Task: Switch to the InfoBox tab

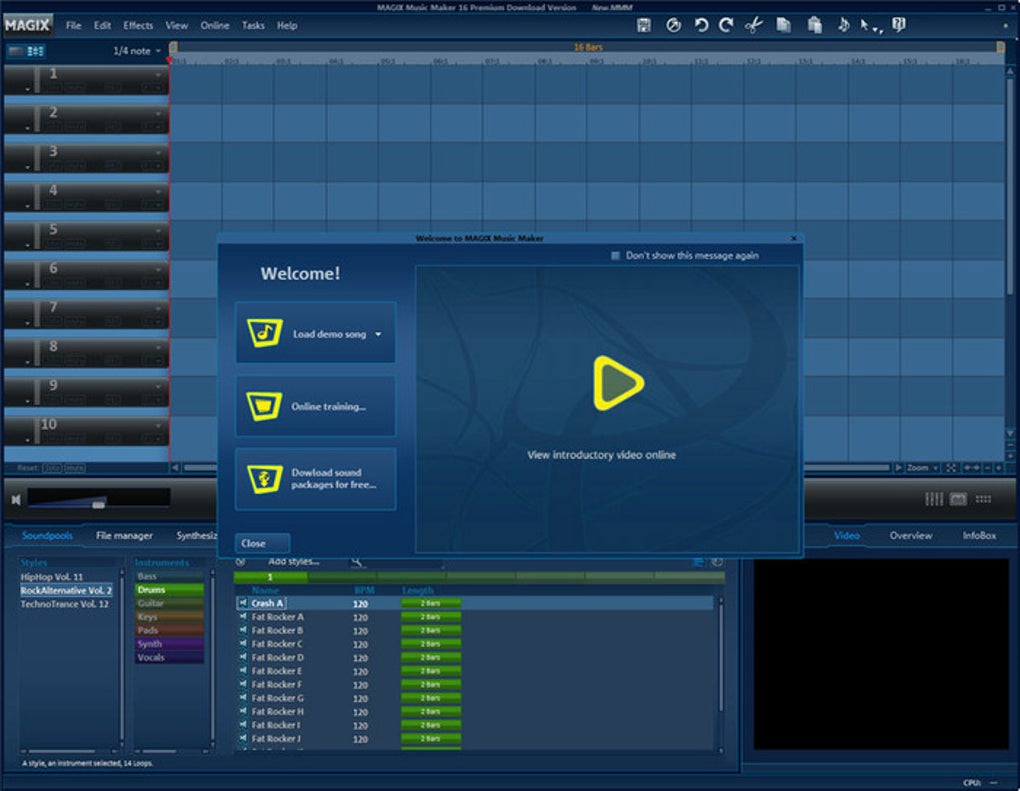Action: (979, 535)
